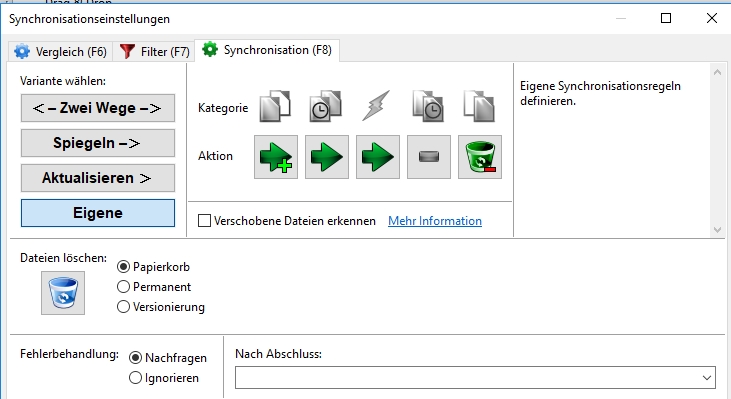Open the Nach Abschluss dropdown arrow
The width and height of the screenshot is (731, 399).
(707, 378)
